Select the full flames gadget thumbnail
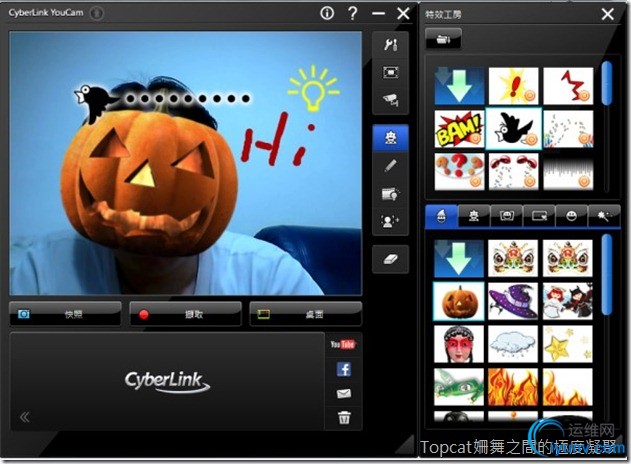Image resolution: width=631 pixels, height=464 pixels. (x=513, y=387)
